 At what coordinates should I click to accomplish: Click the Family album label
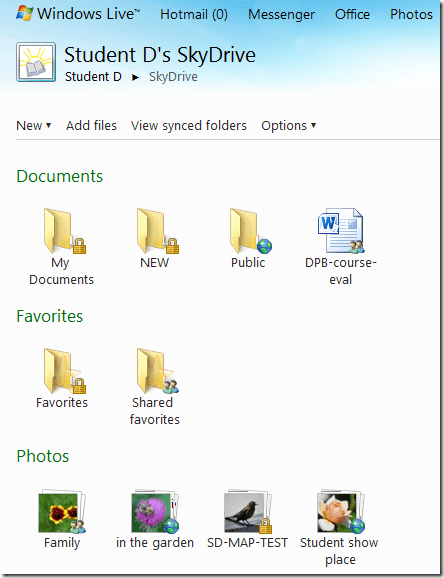click(62, 543)
